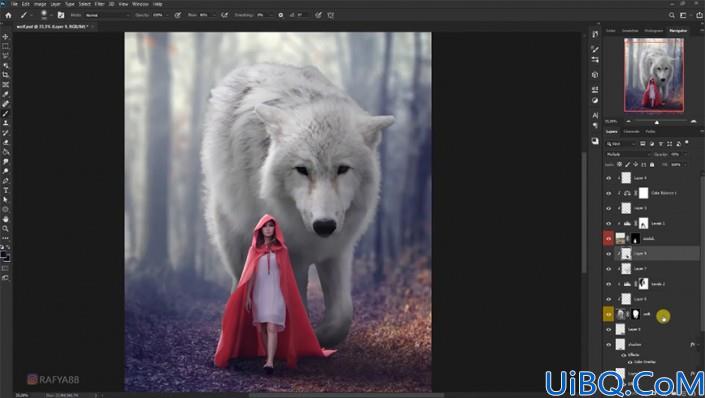Click the layer Opacity value field

[676, 154]
